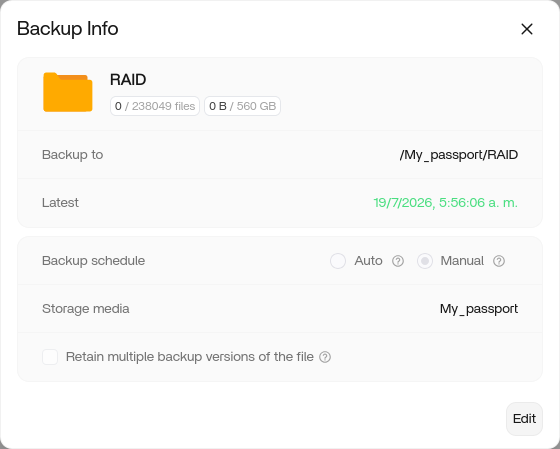Click the Auto schedule label text

(x=368, y=261)
